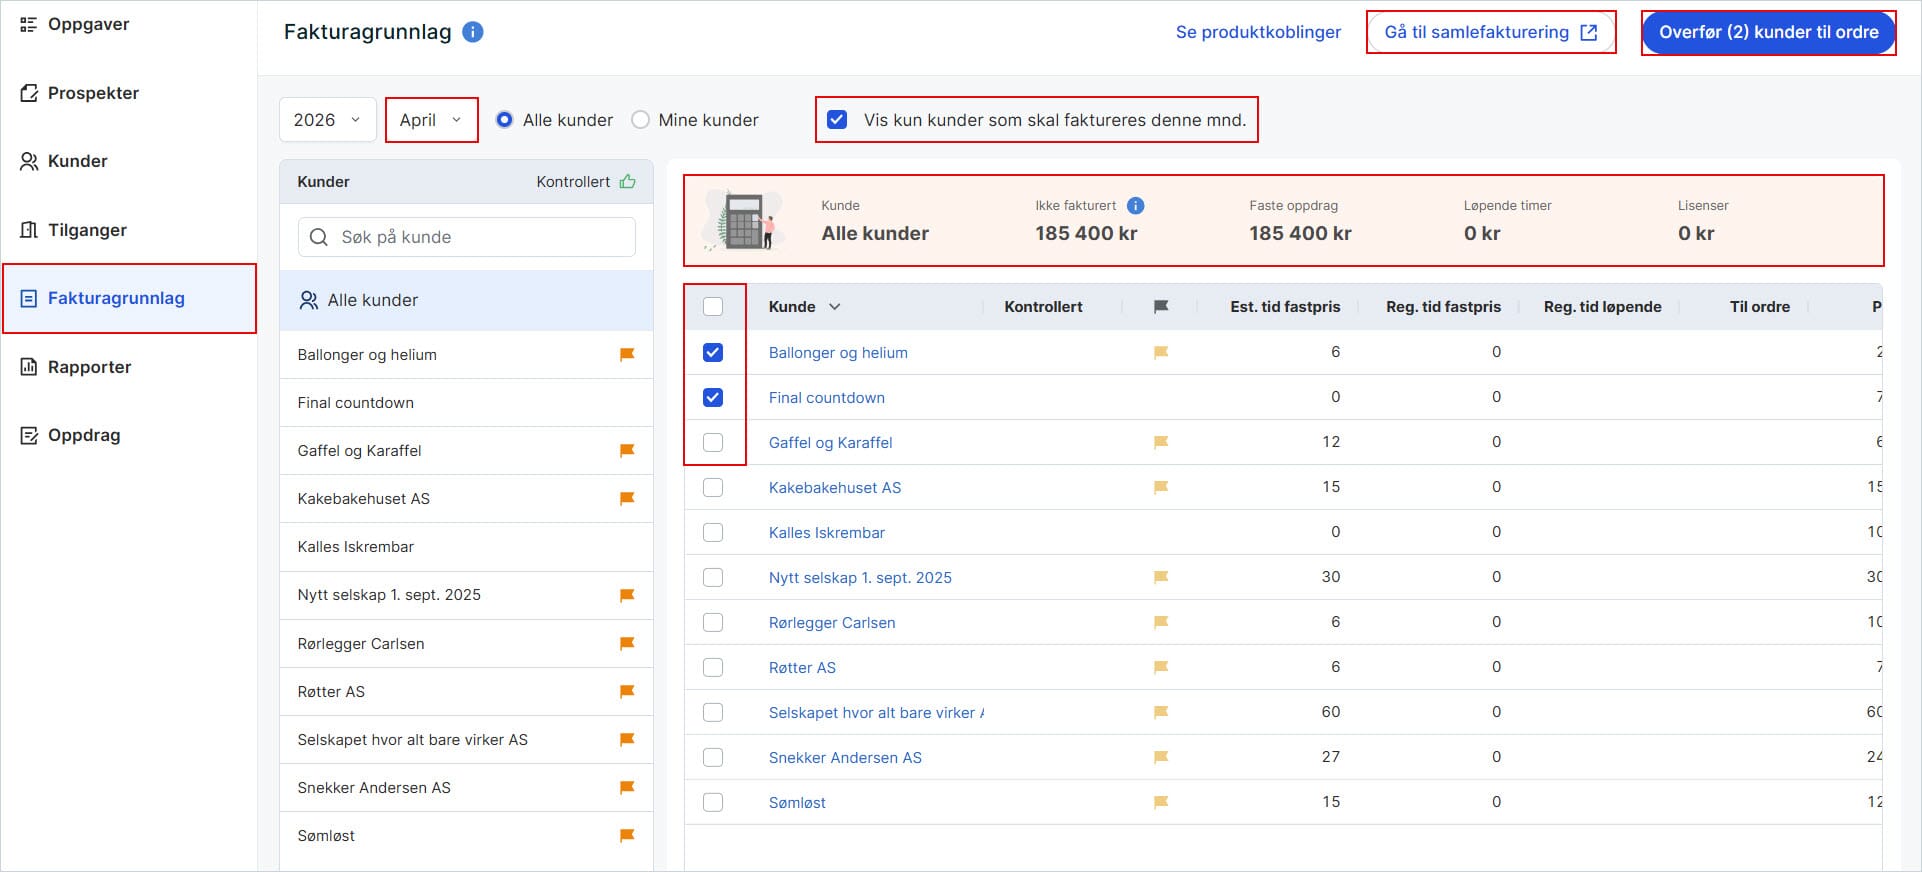1922x872 pixels.
Task: Disable Vis kun kunder som skal faktureres
Action: point(837,120)
